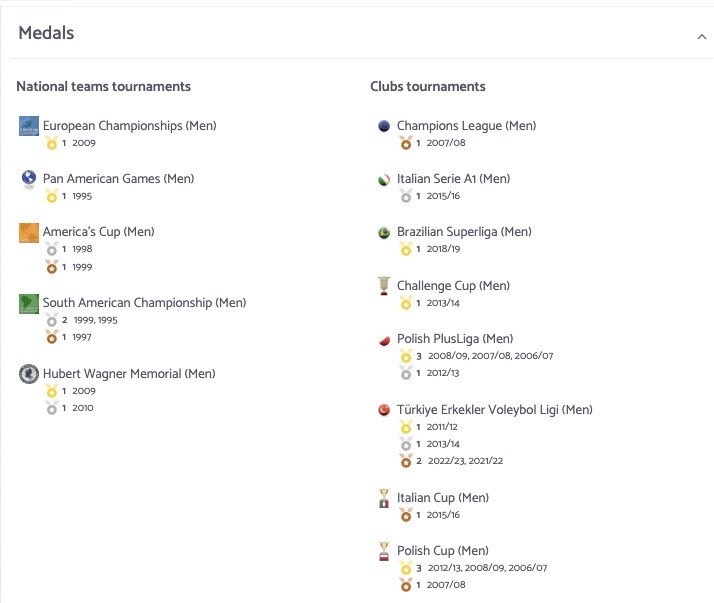Click the European Championships tournament logo

click(29, 126)
